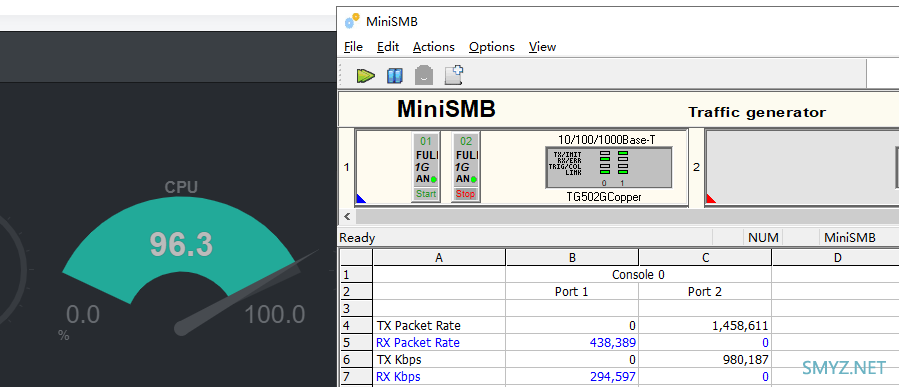
Task: Open the Options menu
Action: click(491, 47)
